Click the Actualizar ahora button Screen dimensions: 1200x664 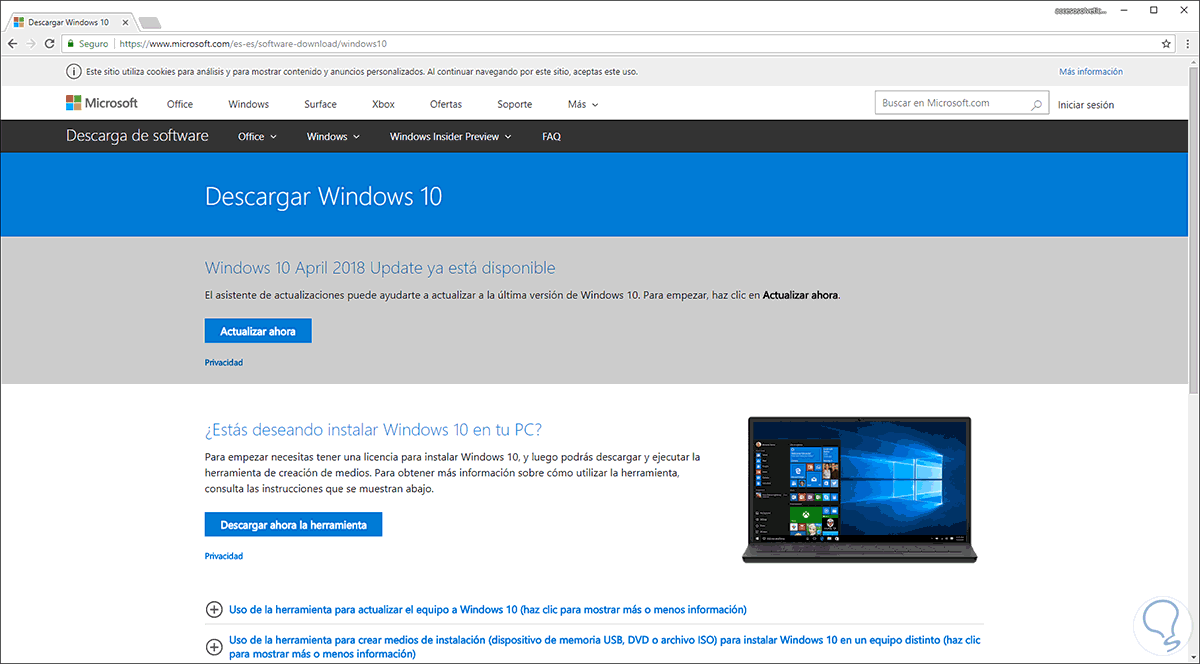[258, 331]
